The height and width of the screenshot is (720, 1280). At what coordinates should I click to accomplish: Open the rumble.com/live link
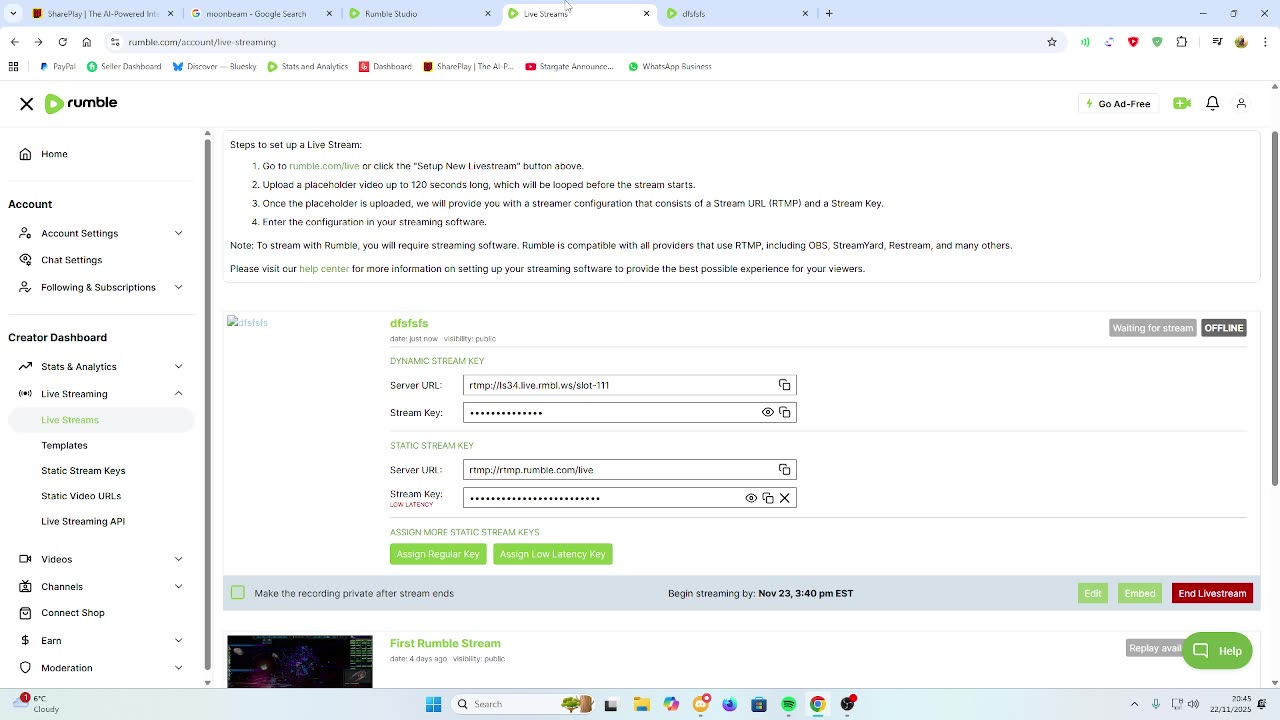[x=324, y=166]
